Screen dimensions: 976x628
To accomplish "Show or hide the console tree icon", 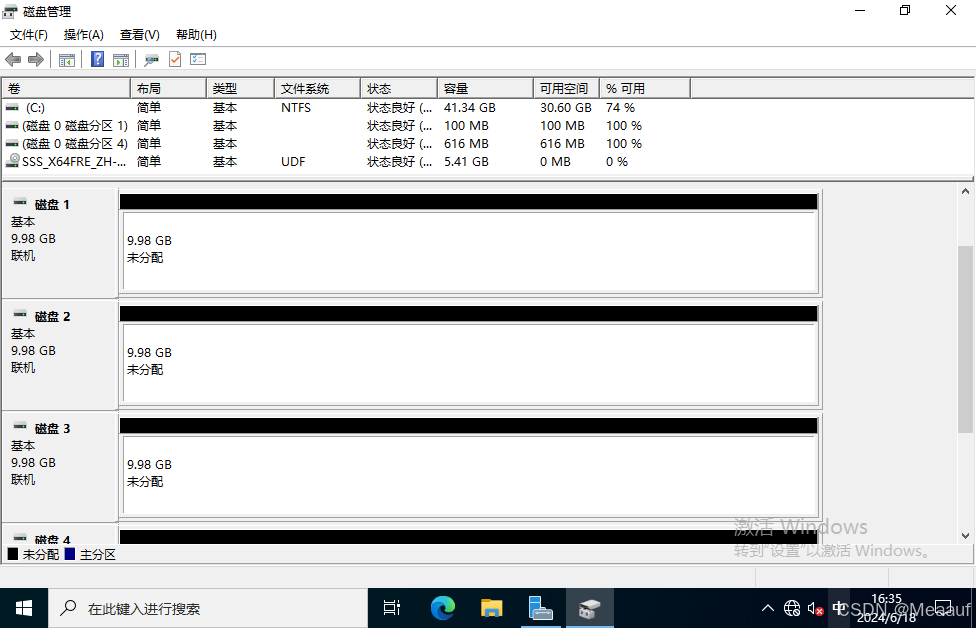I will [x=67, y=60].
